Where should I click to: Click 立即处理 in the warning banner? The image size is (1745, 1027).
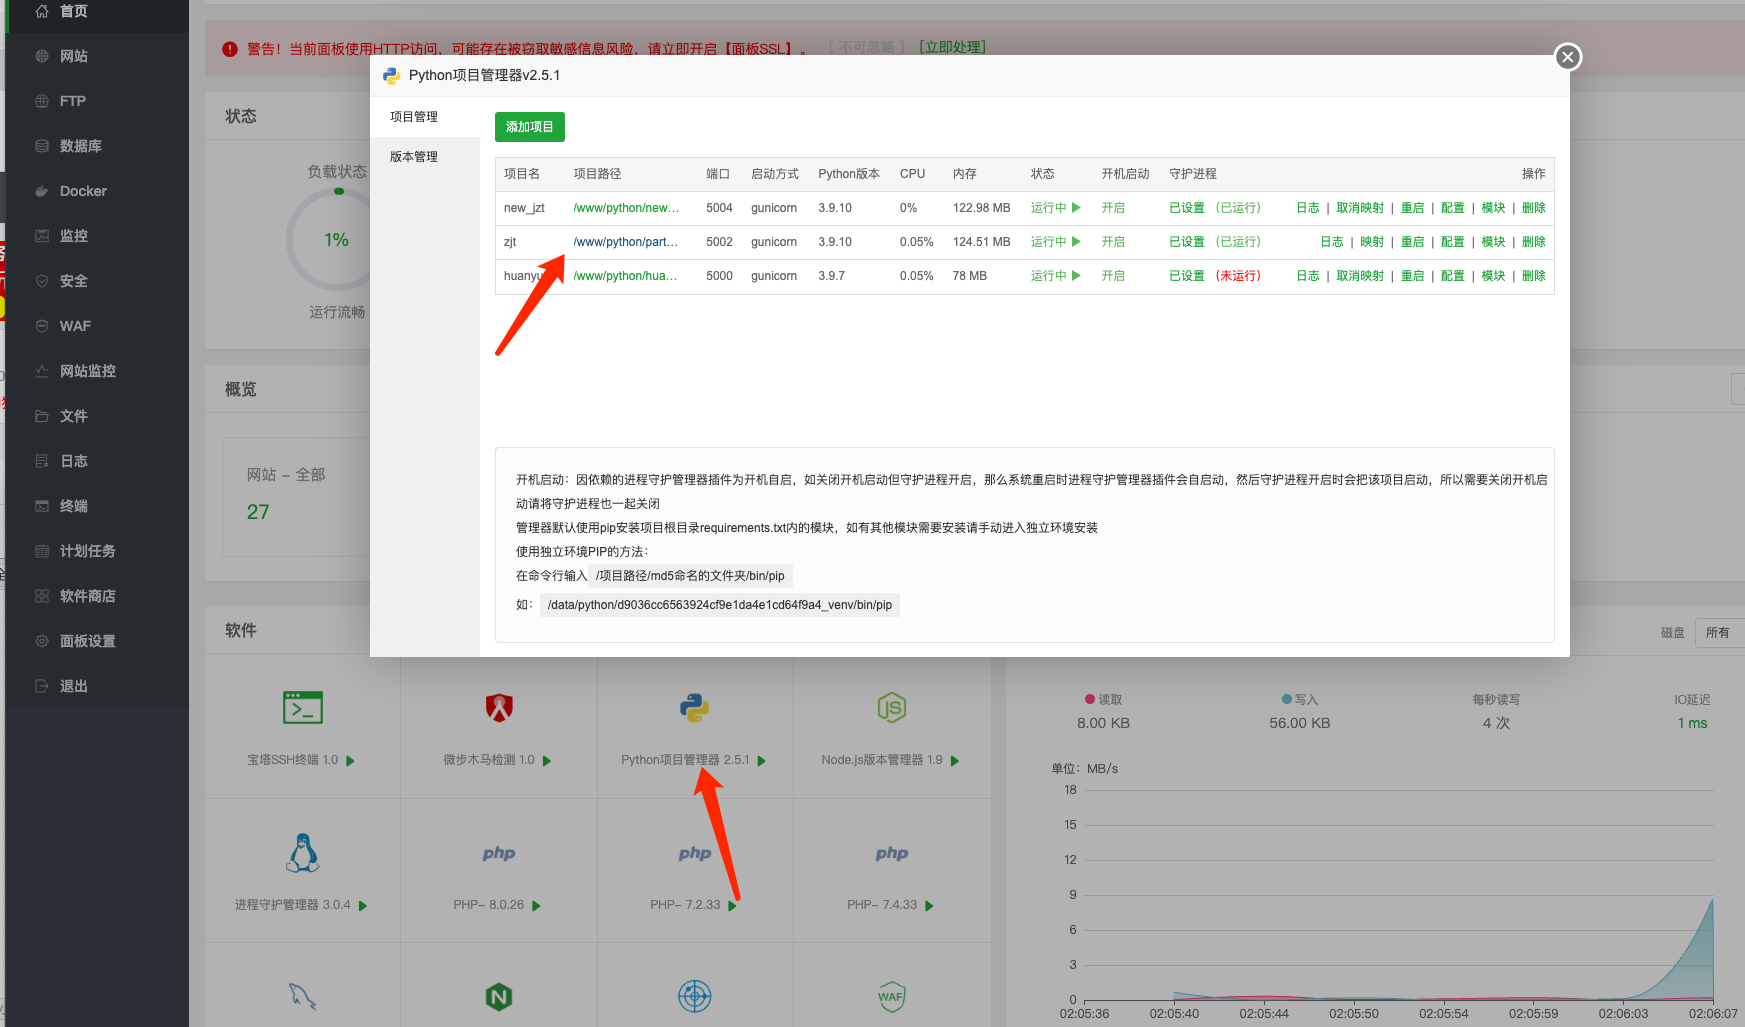tap(952, 47)
